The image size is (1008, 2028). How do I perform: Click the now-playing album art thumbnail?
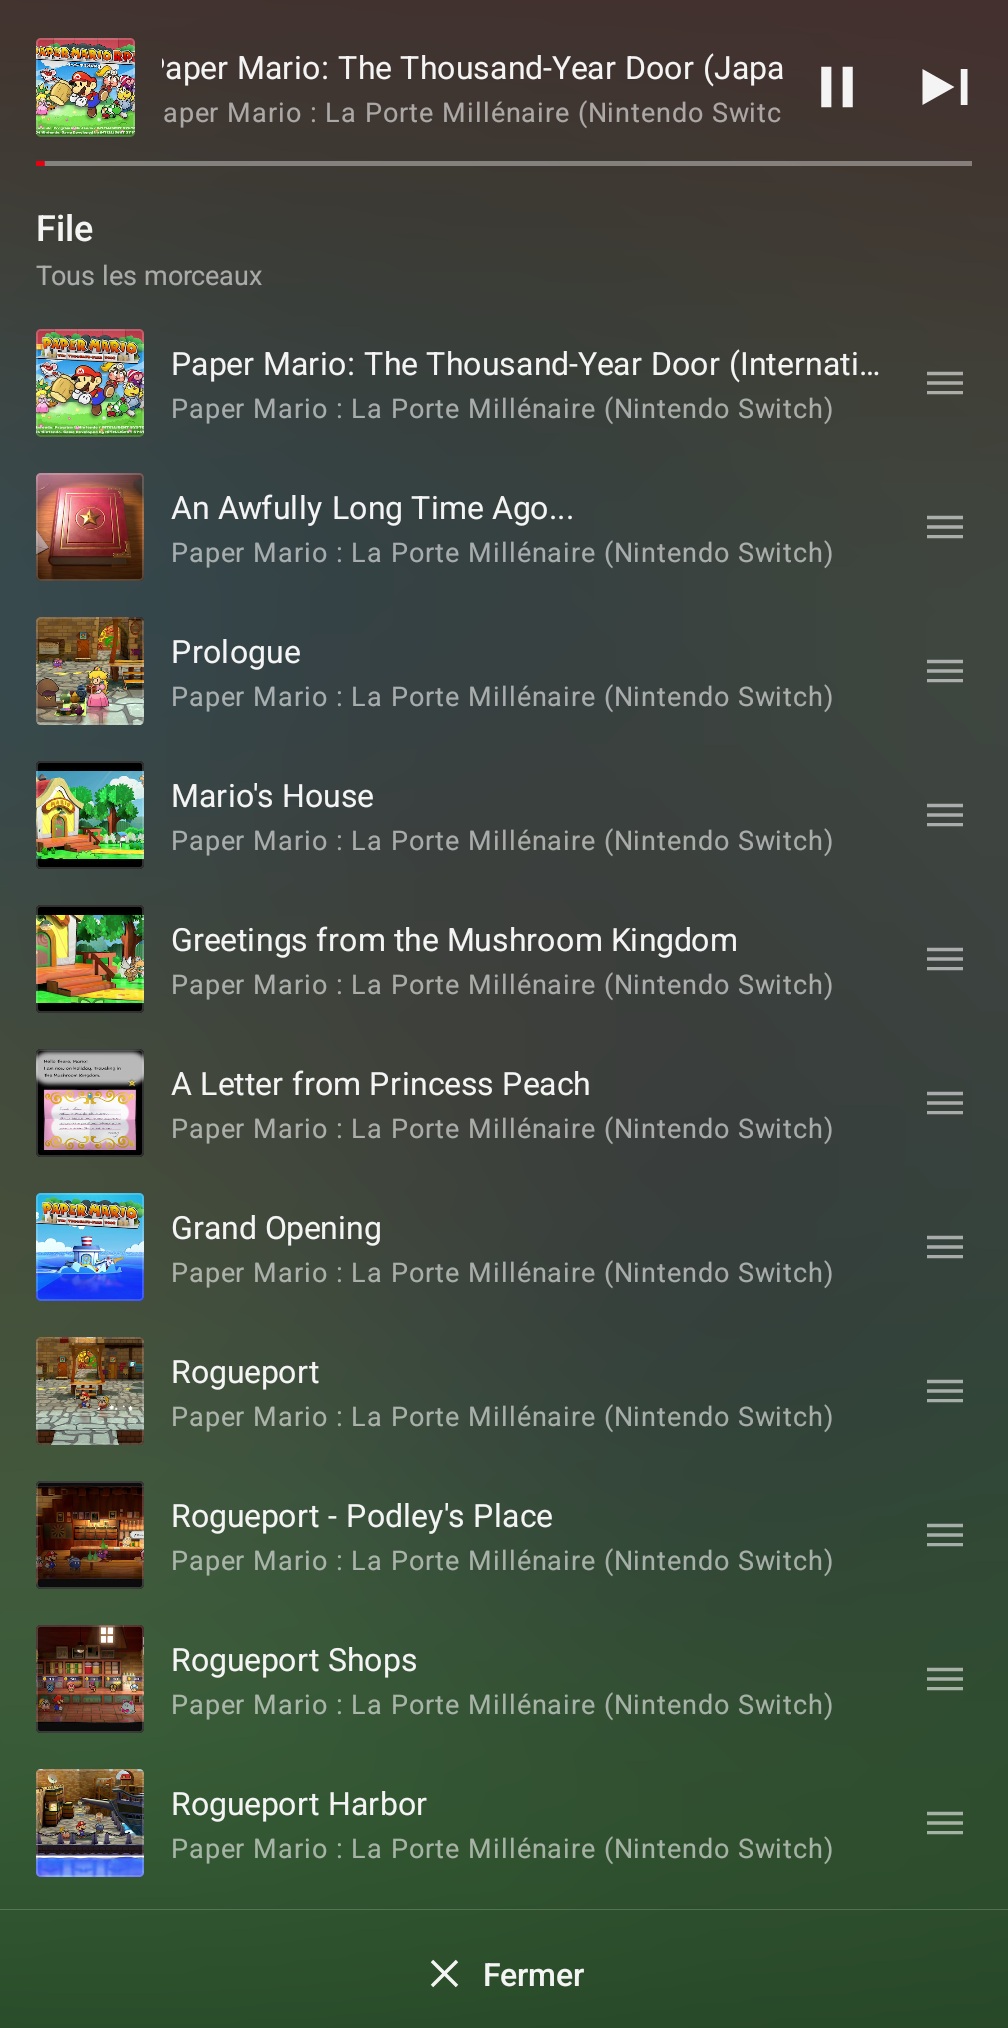(86, 88)
